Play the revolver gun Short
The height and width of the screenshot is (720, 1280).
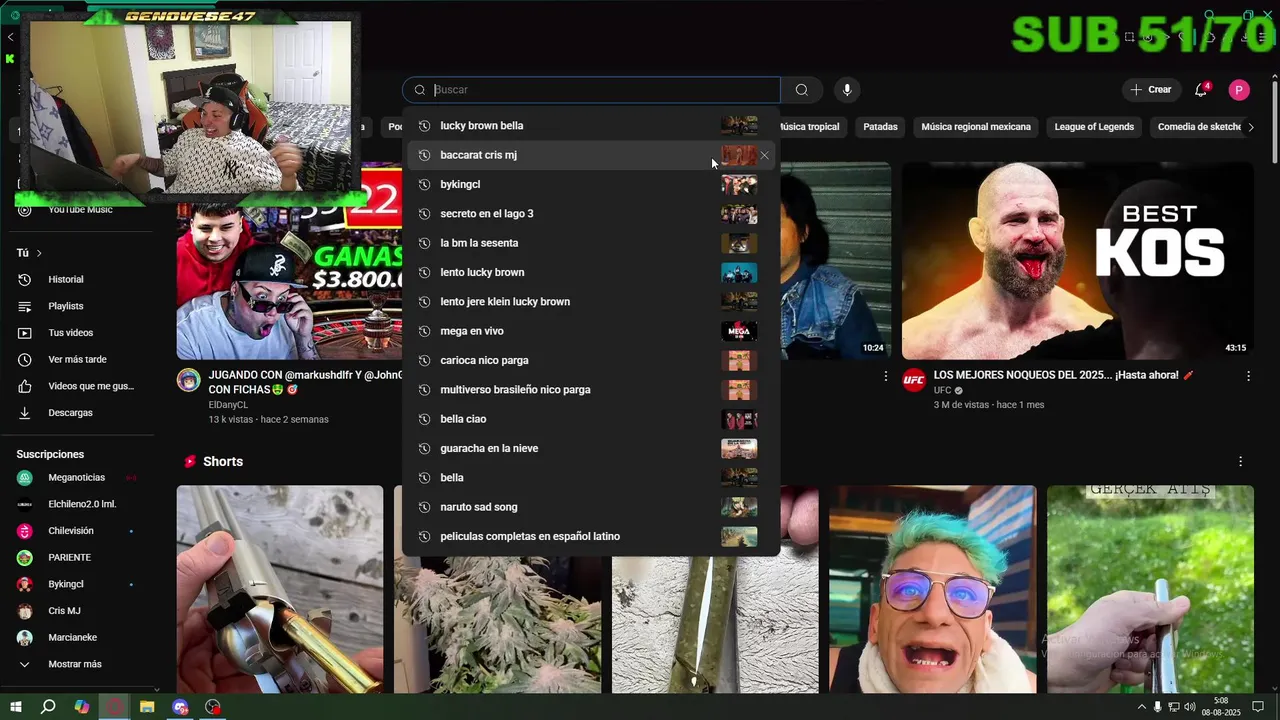[280, 589]
